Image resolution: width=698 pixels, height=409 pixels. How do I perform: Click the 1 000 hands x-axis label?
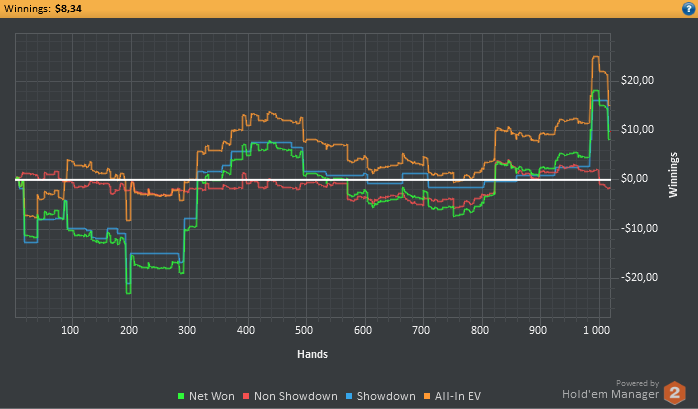pos(597,330)
